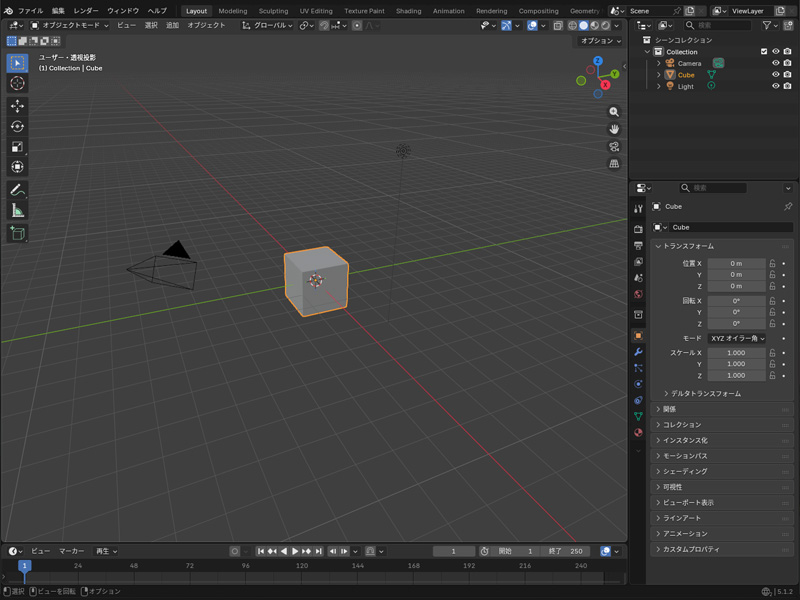Select the Move tool
This screenshot has height=600, width=800.
17,106
